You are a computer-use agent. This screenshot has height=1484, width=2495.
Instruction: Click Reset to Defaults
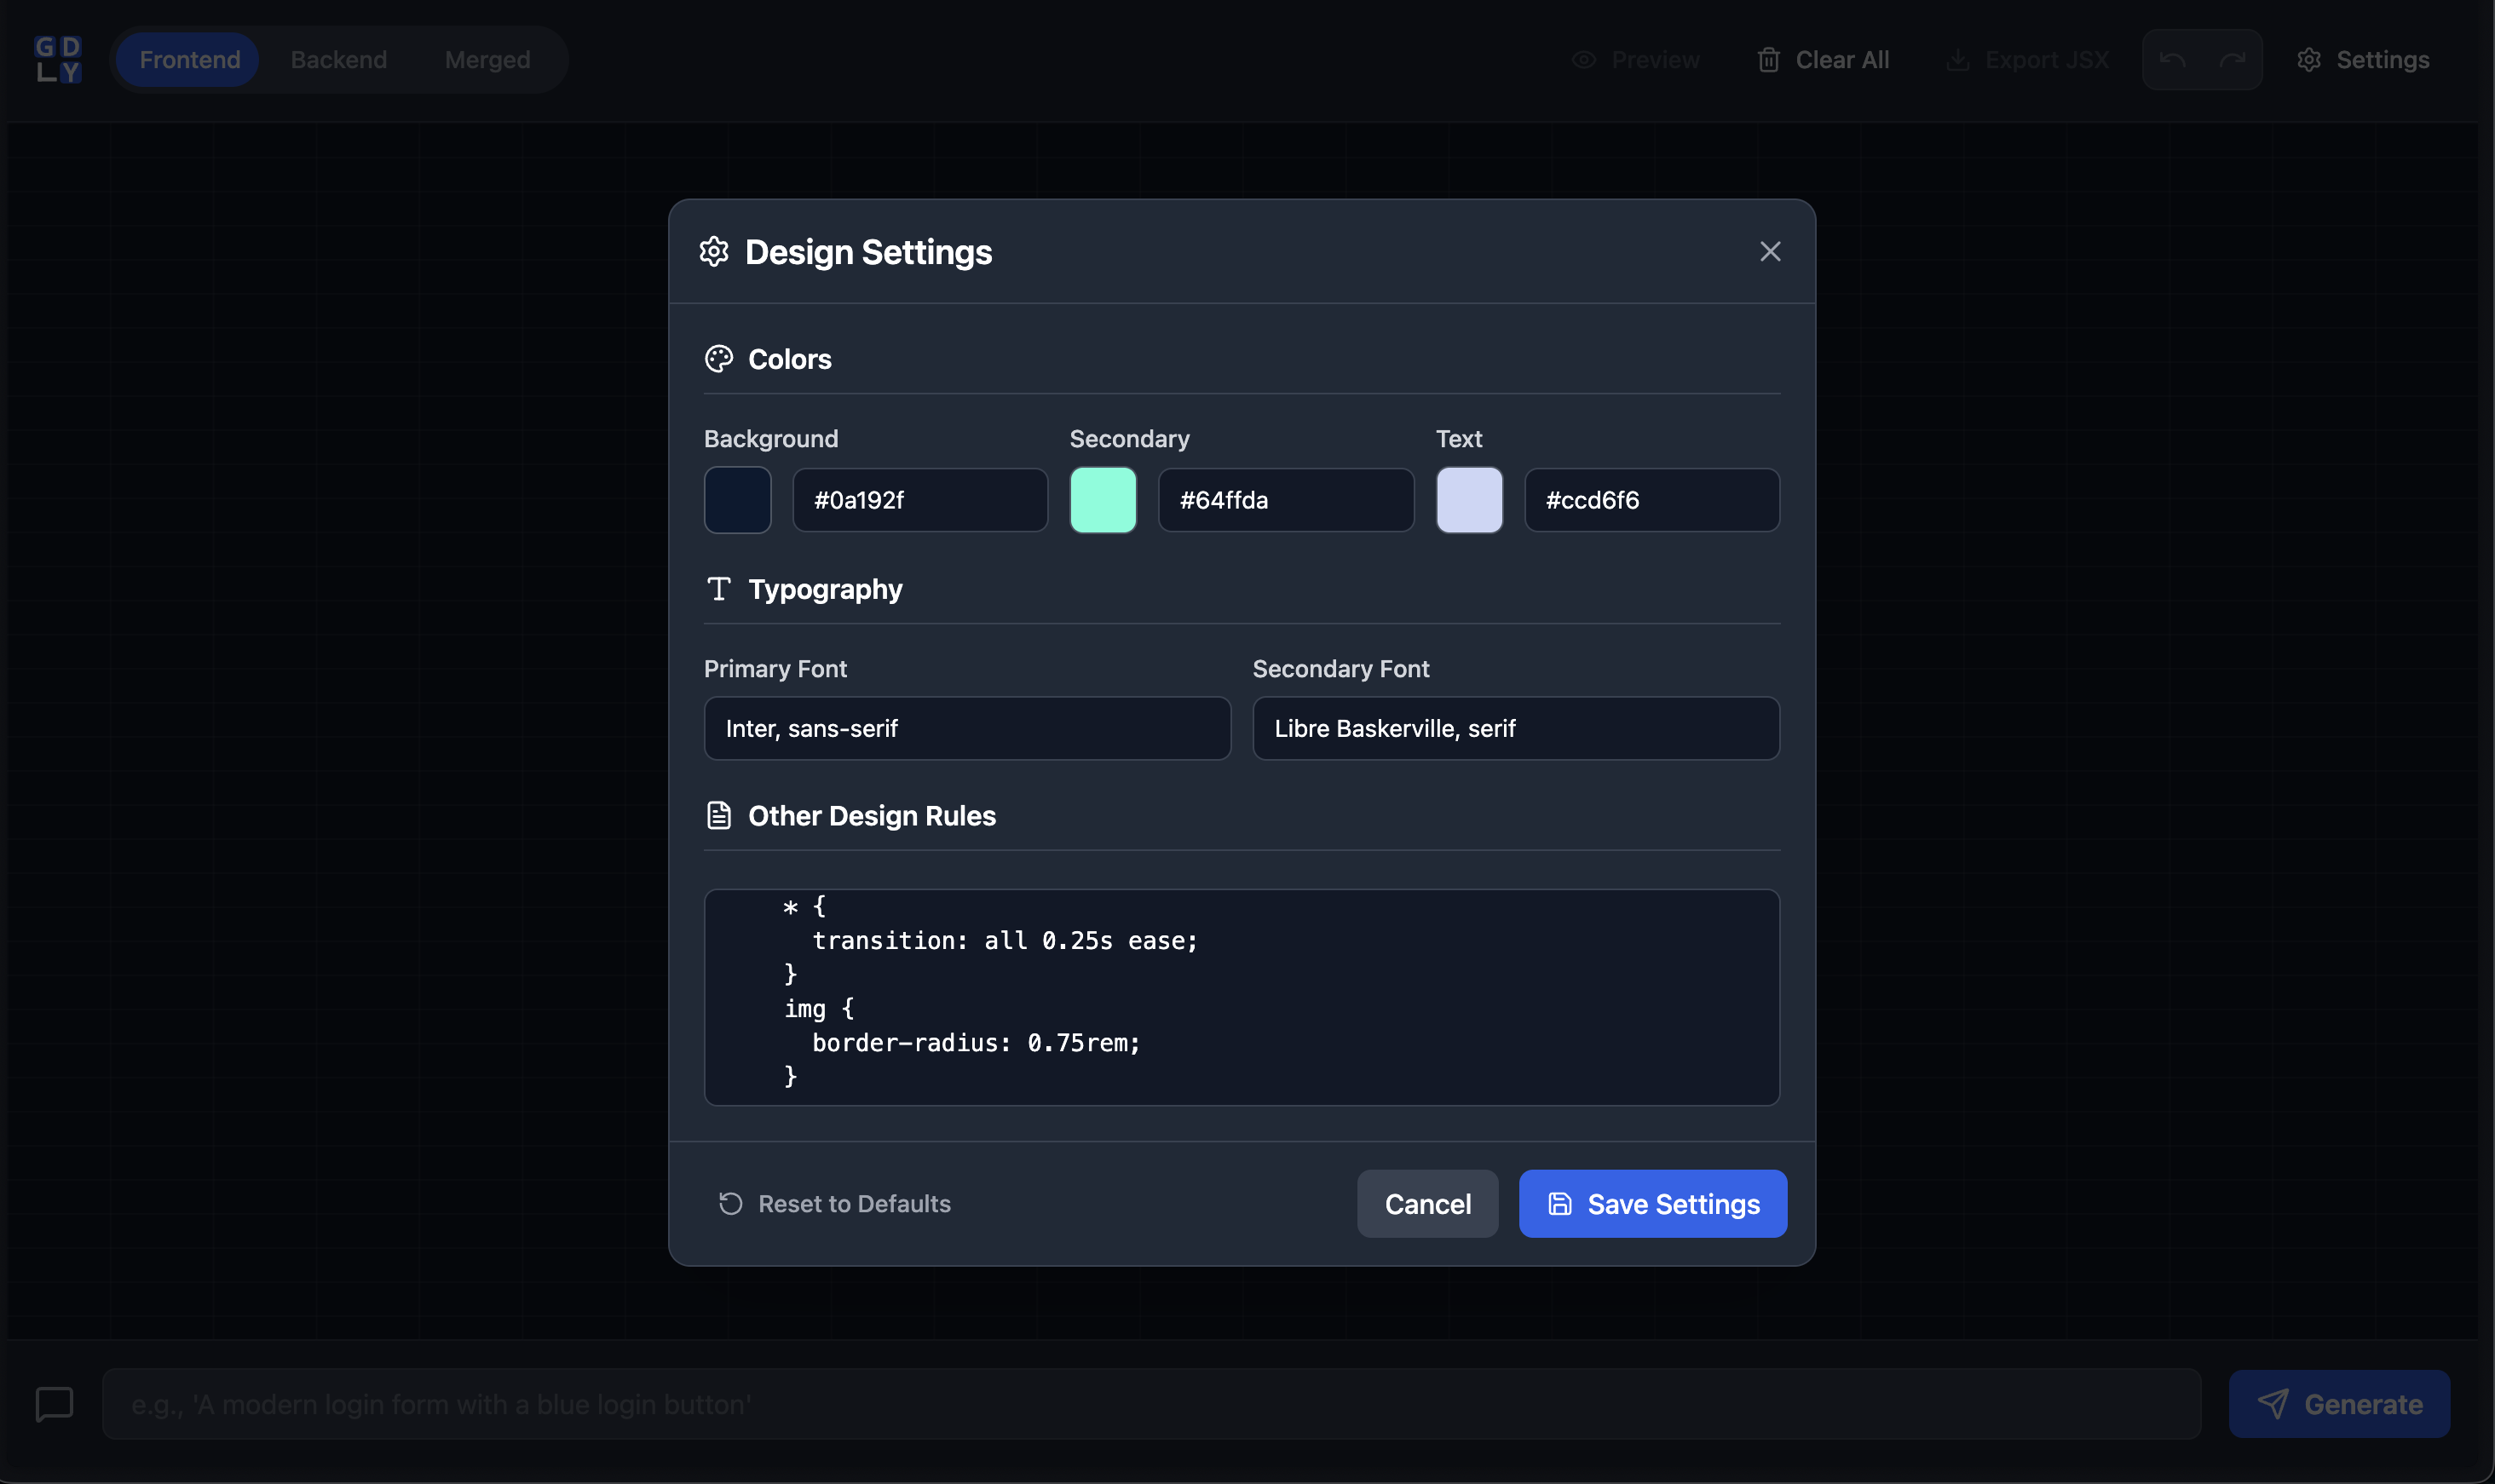(x=834, y=1203)
